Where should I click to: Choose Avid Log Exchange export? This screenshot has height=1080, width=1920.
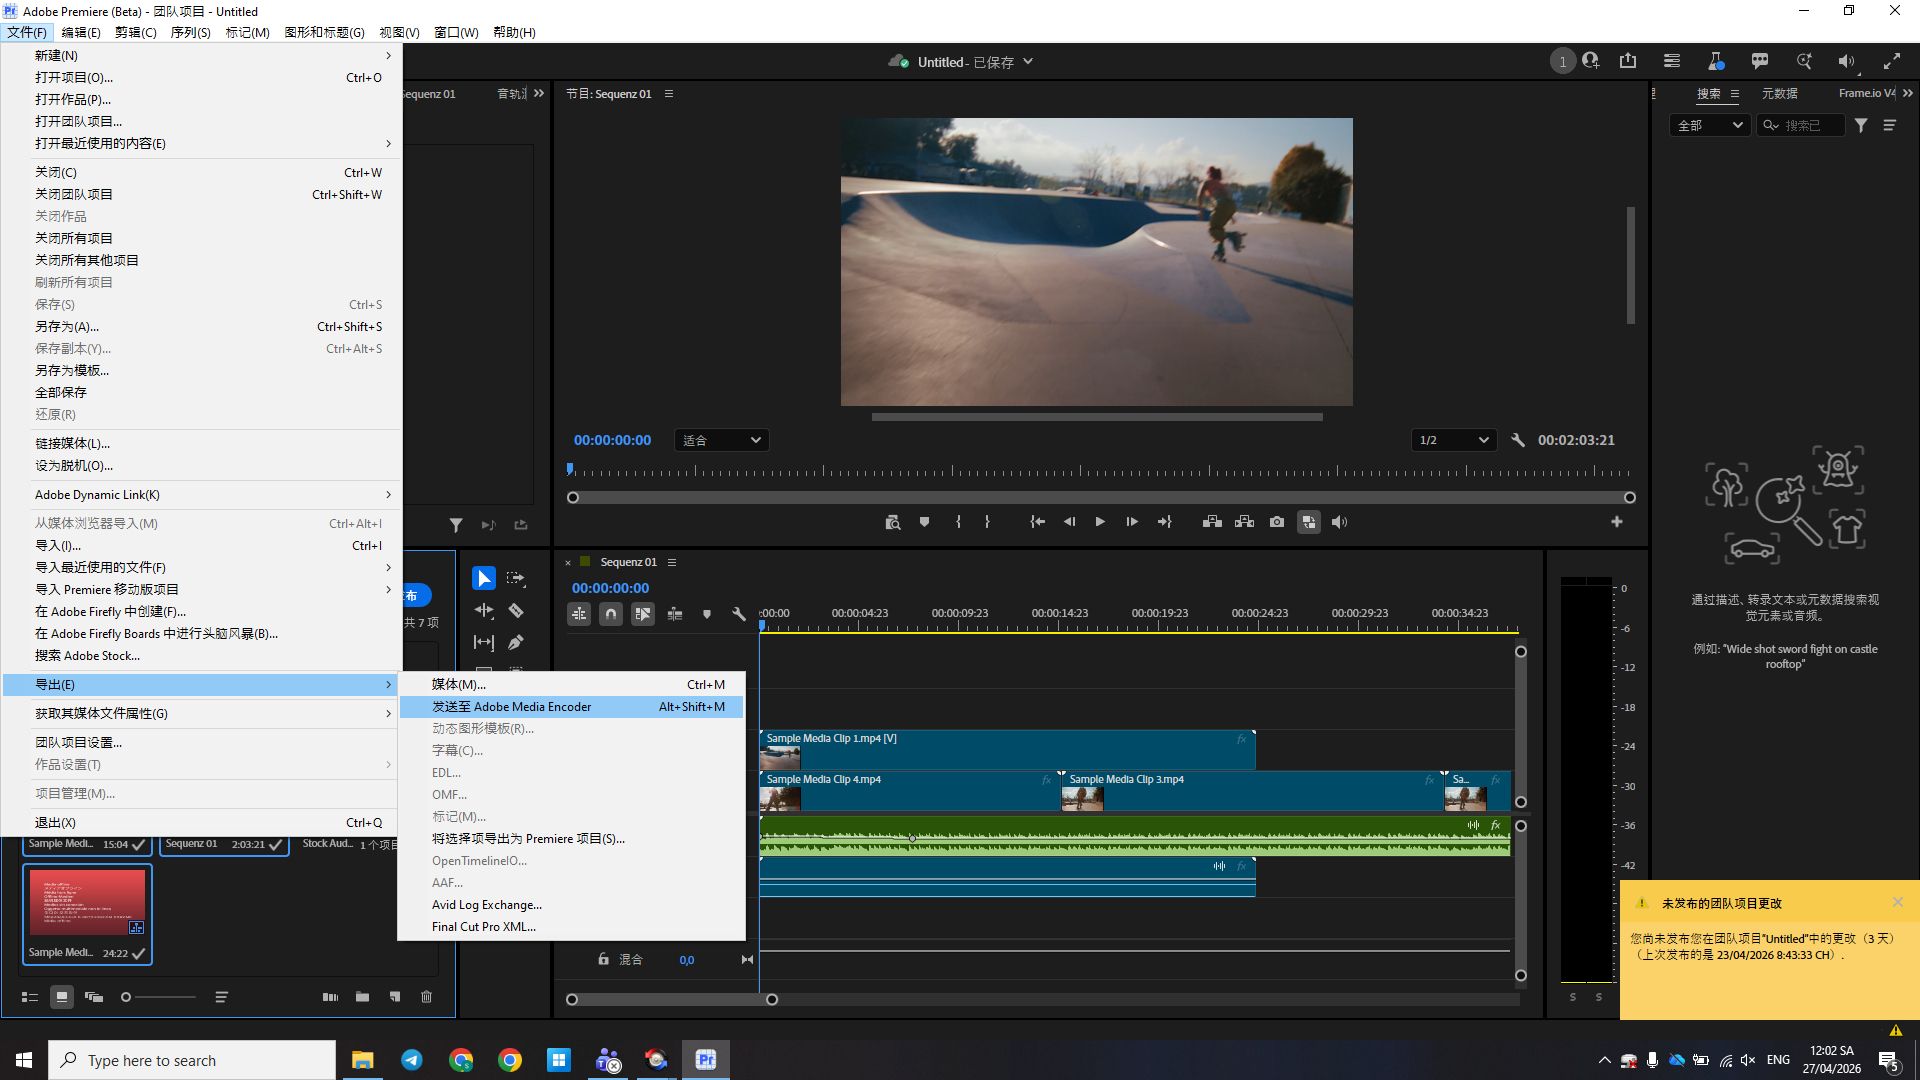(x=571, y=904)
